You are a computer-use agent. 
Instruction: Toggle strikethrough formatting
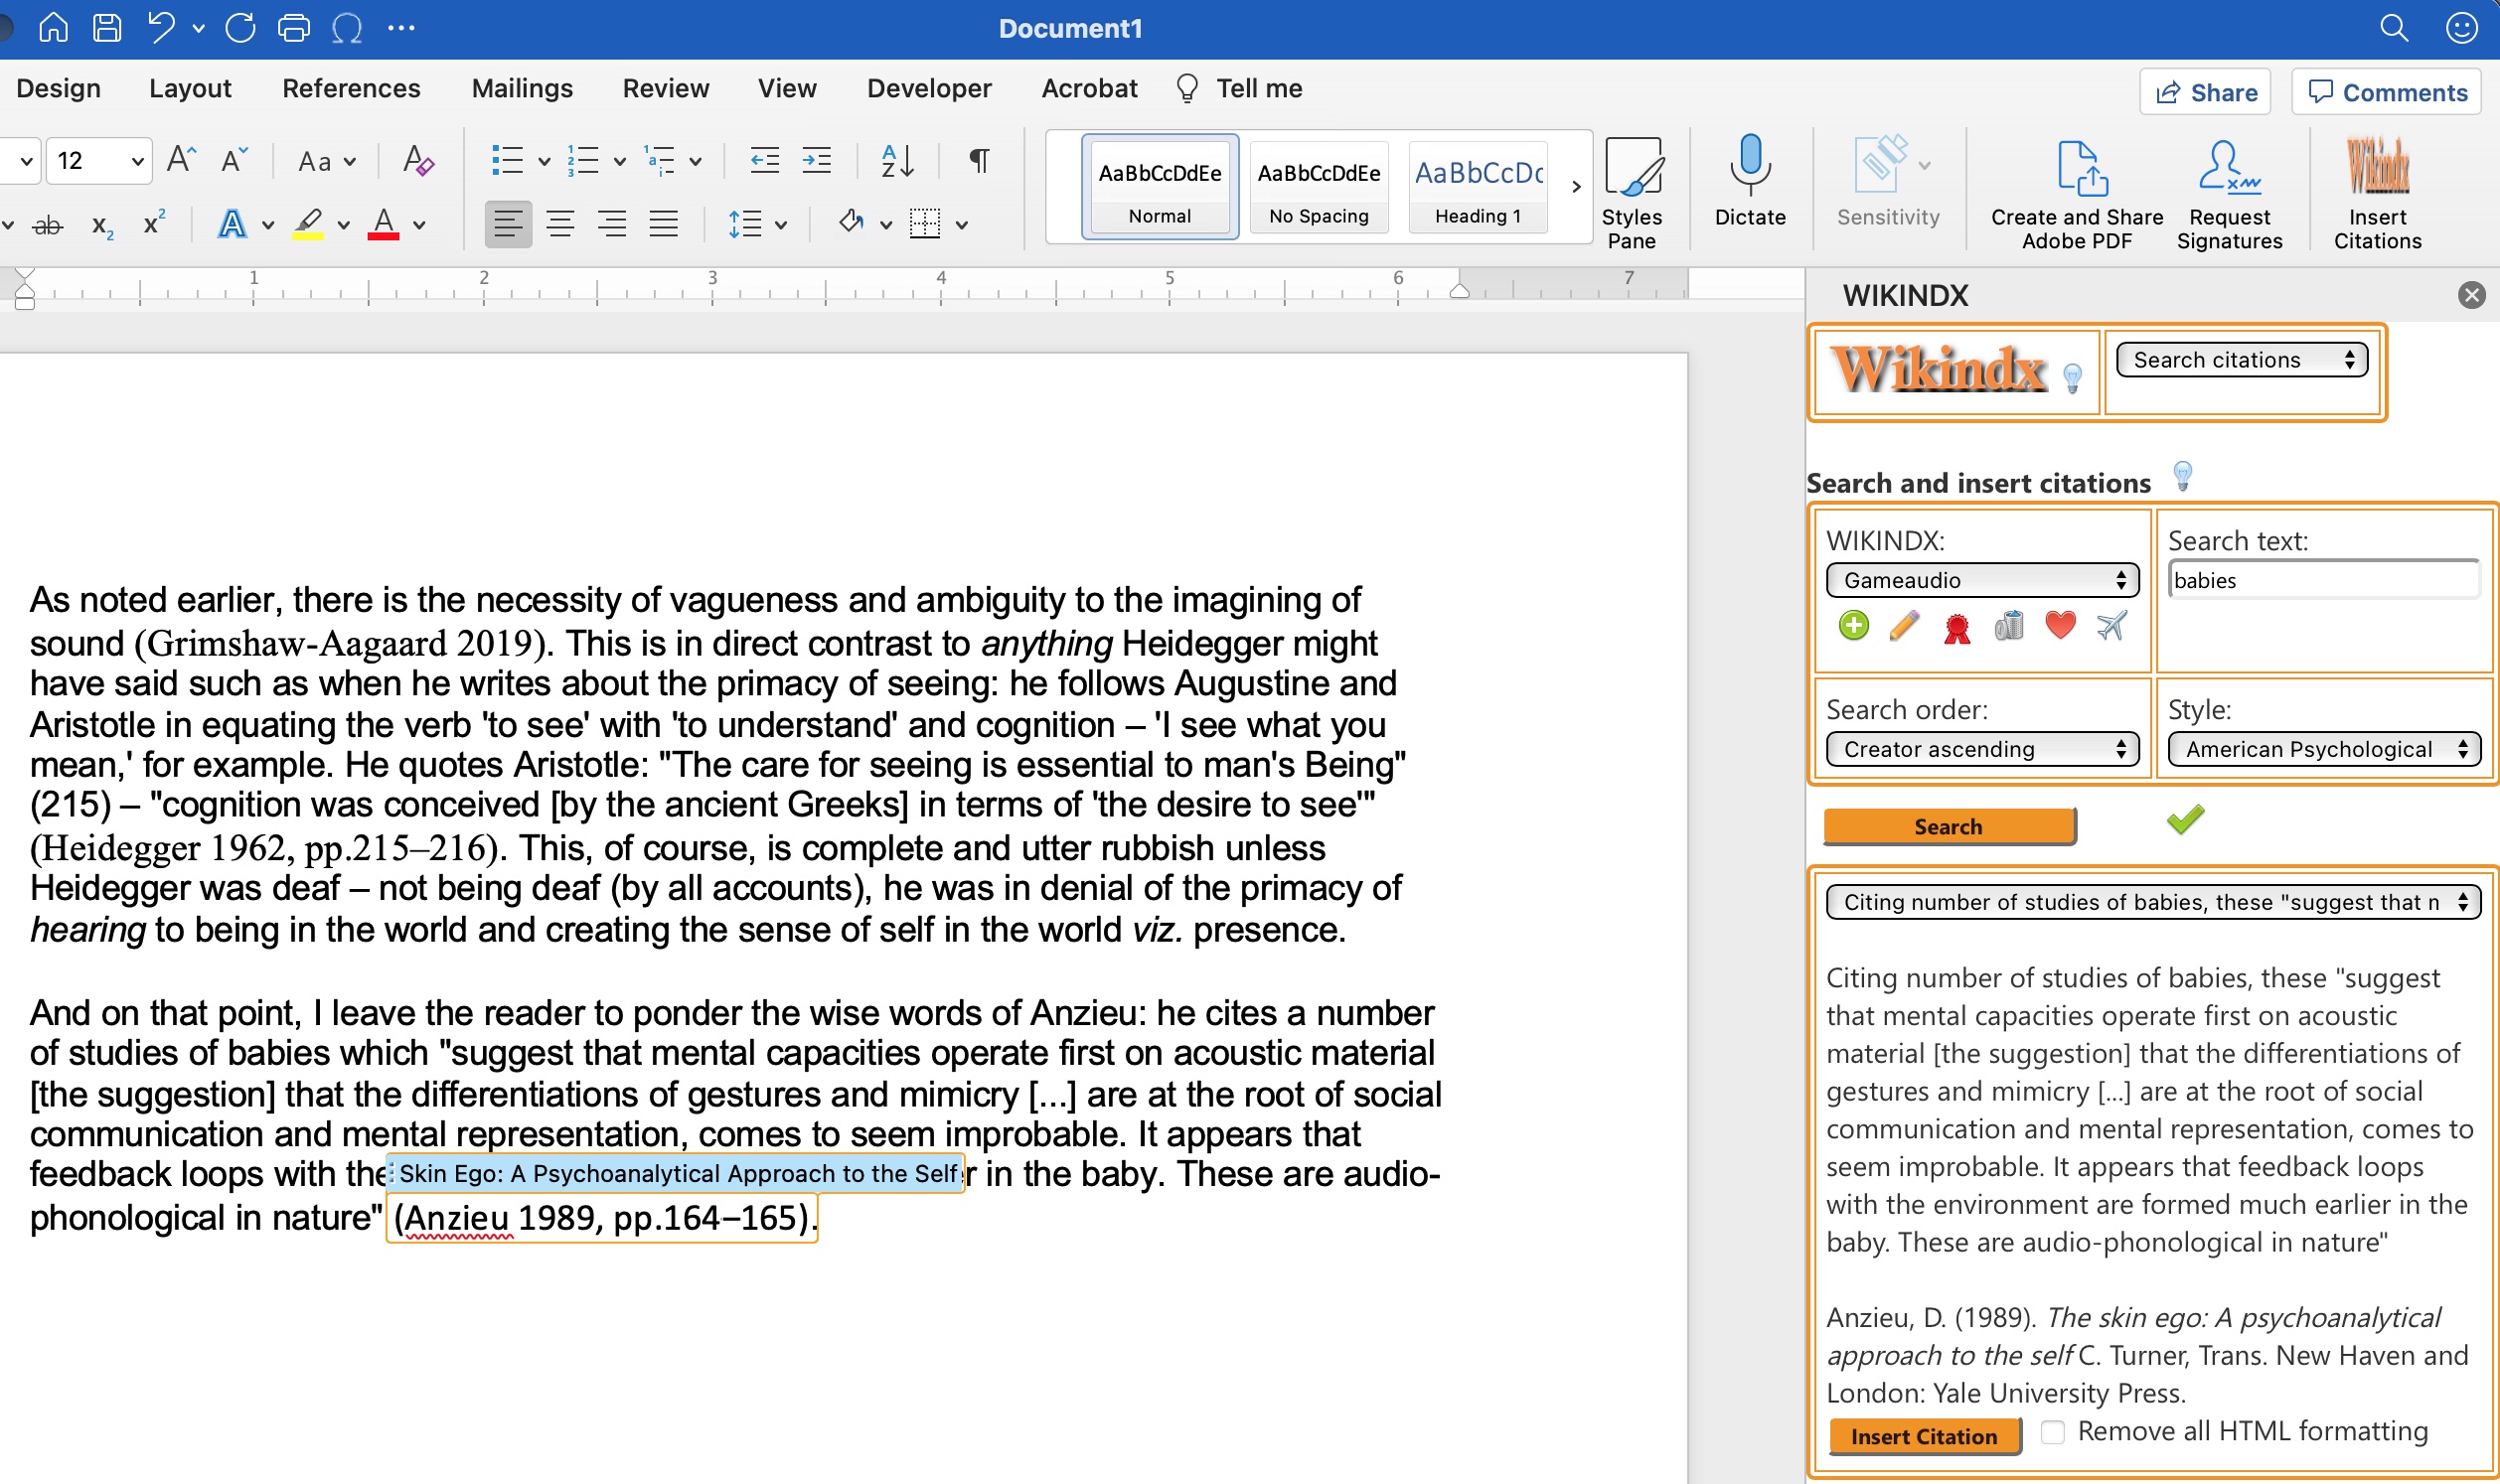coord(47,225)
